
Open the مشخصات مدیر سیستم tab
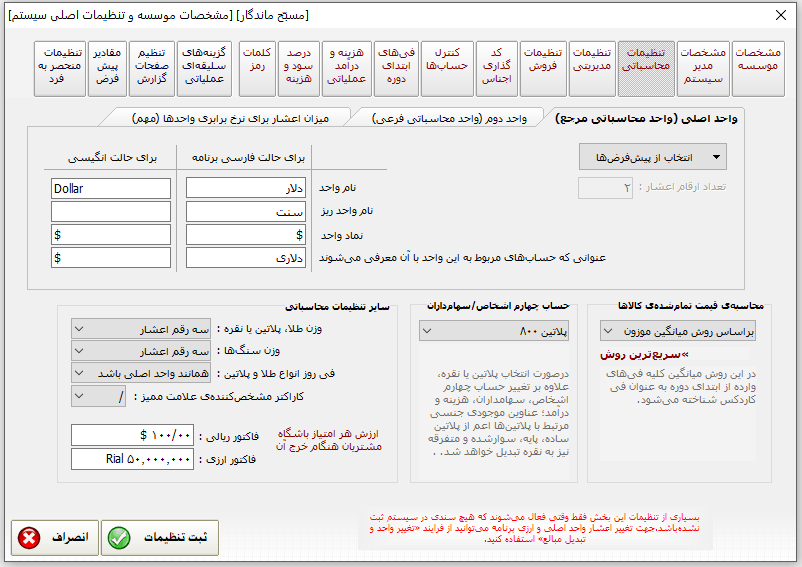tap(703, 69)
